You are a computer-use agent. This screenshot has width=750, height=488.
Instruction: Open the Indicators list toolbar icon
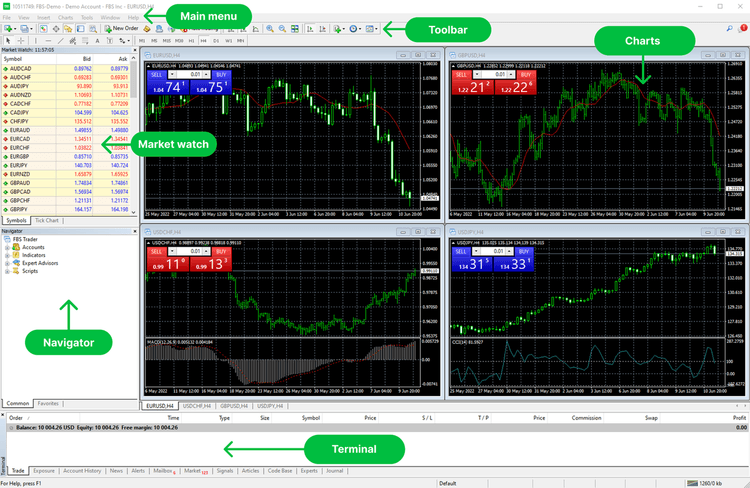tap(337, 29)
